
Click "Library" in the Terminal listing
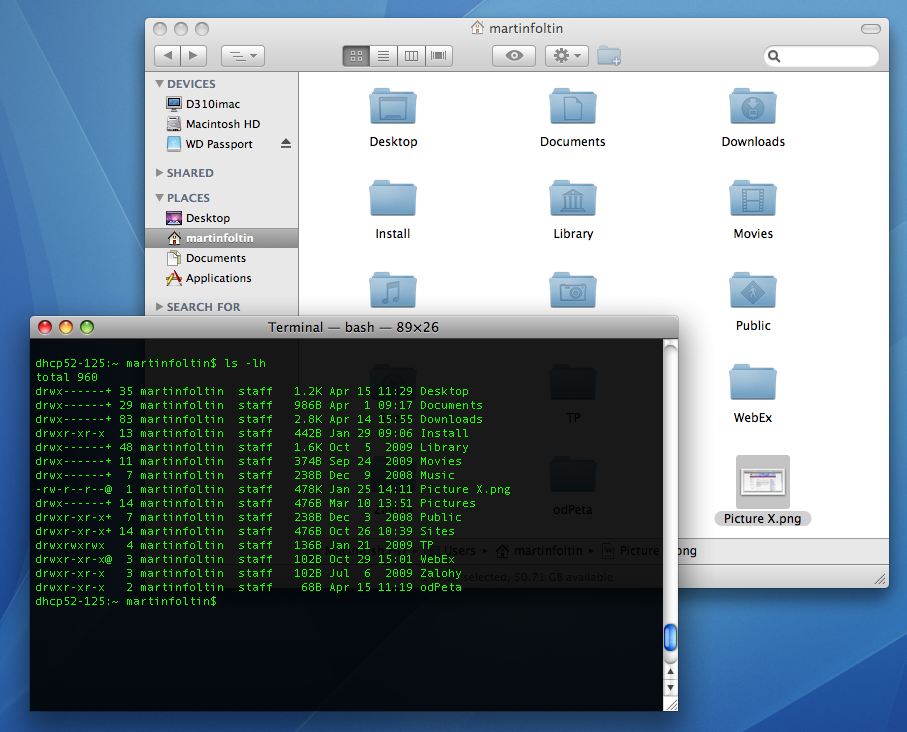click(444, 447)
